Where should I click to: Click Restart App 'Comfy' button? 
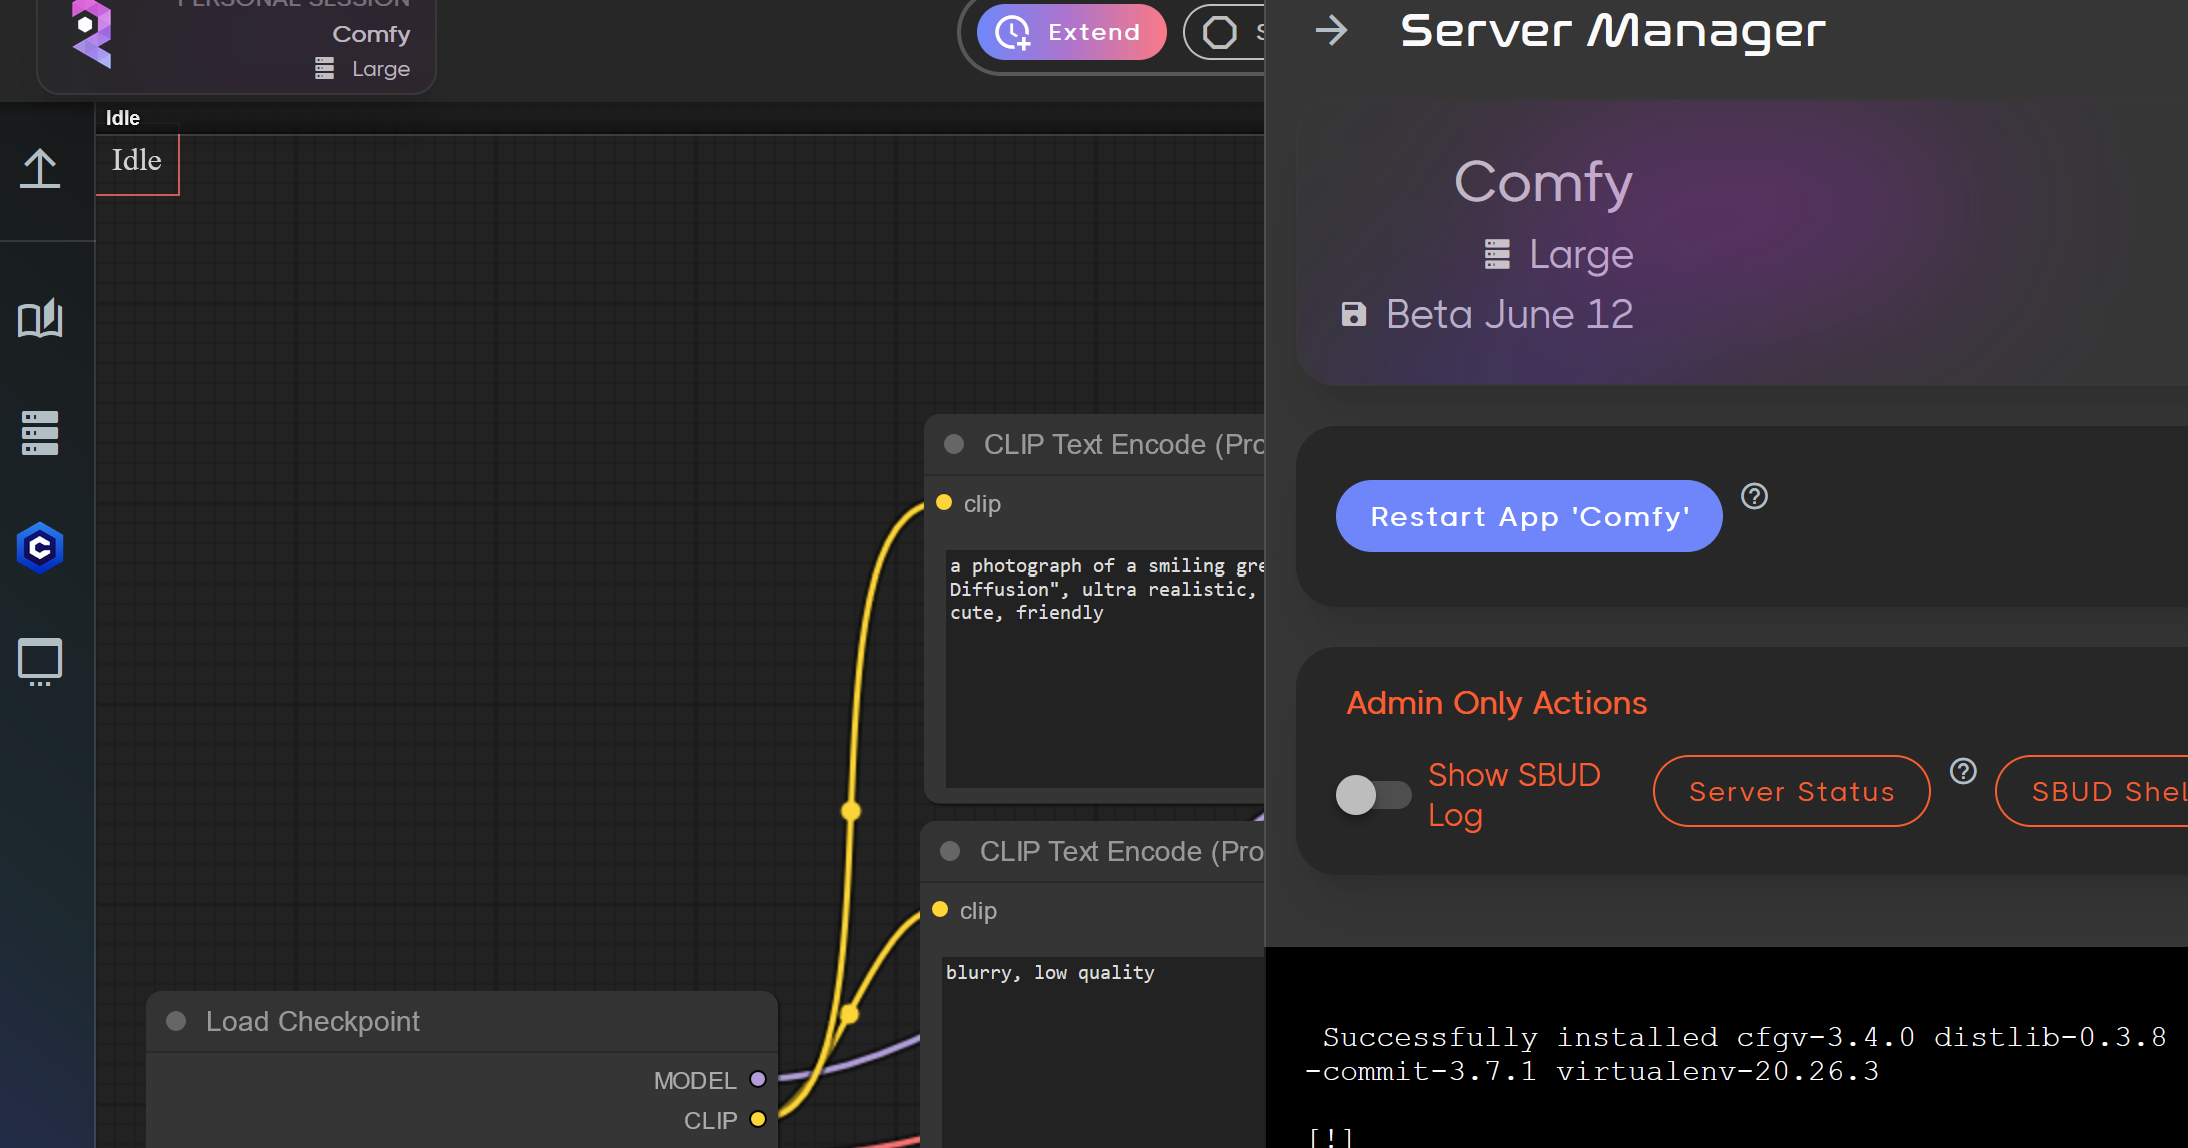point(1527,516)
